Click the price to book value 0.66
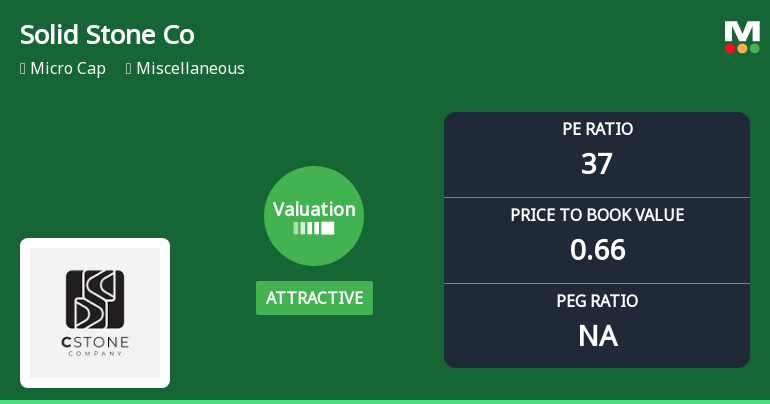Screen dimensions: 770x404 tap(597, 250)
